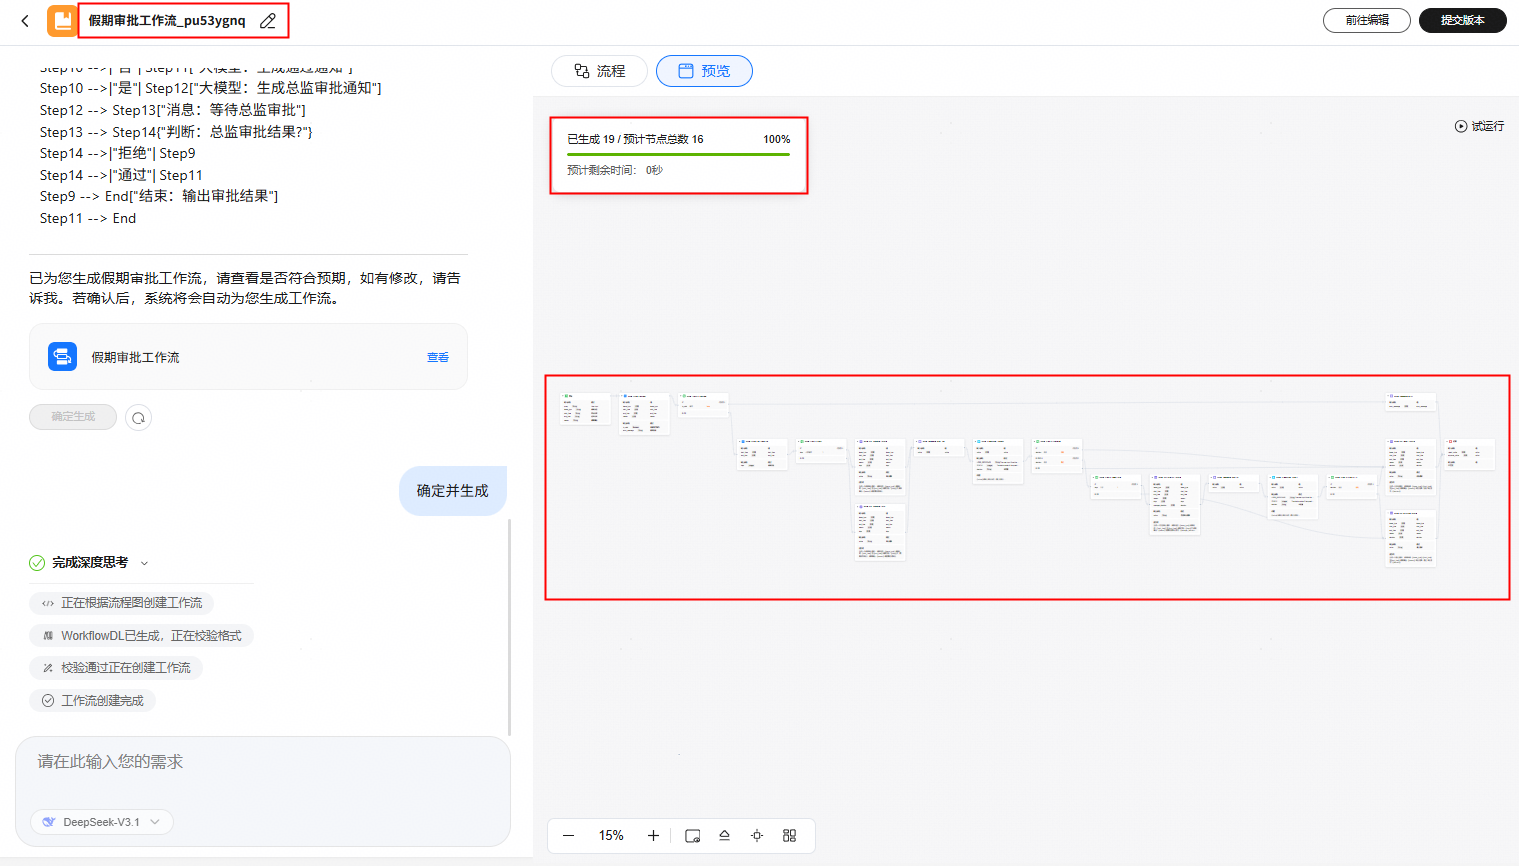Screen dimensions: 1519x866
Task: Click the chat panel vertical scrollbar
Action: (x=510, y=627)
